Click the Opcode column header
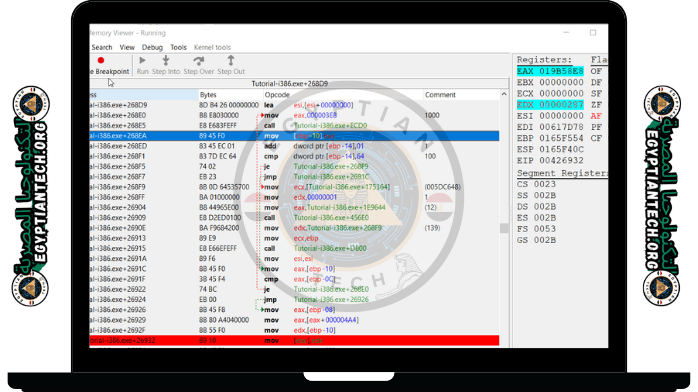 (x=343, y=95)
